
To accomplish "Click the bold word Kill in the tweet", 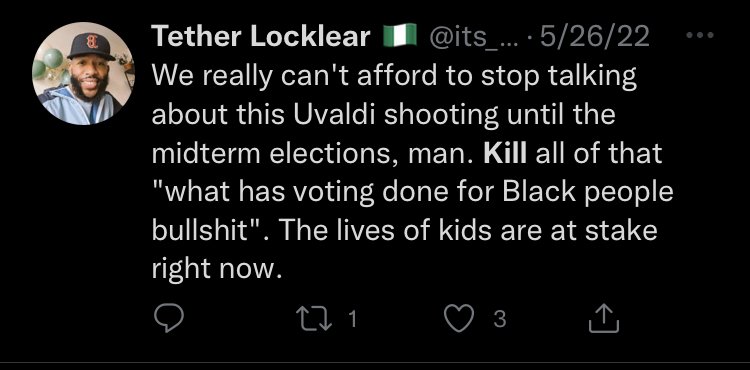I will [x=505, y=154].
